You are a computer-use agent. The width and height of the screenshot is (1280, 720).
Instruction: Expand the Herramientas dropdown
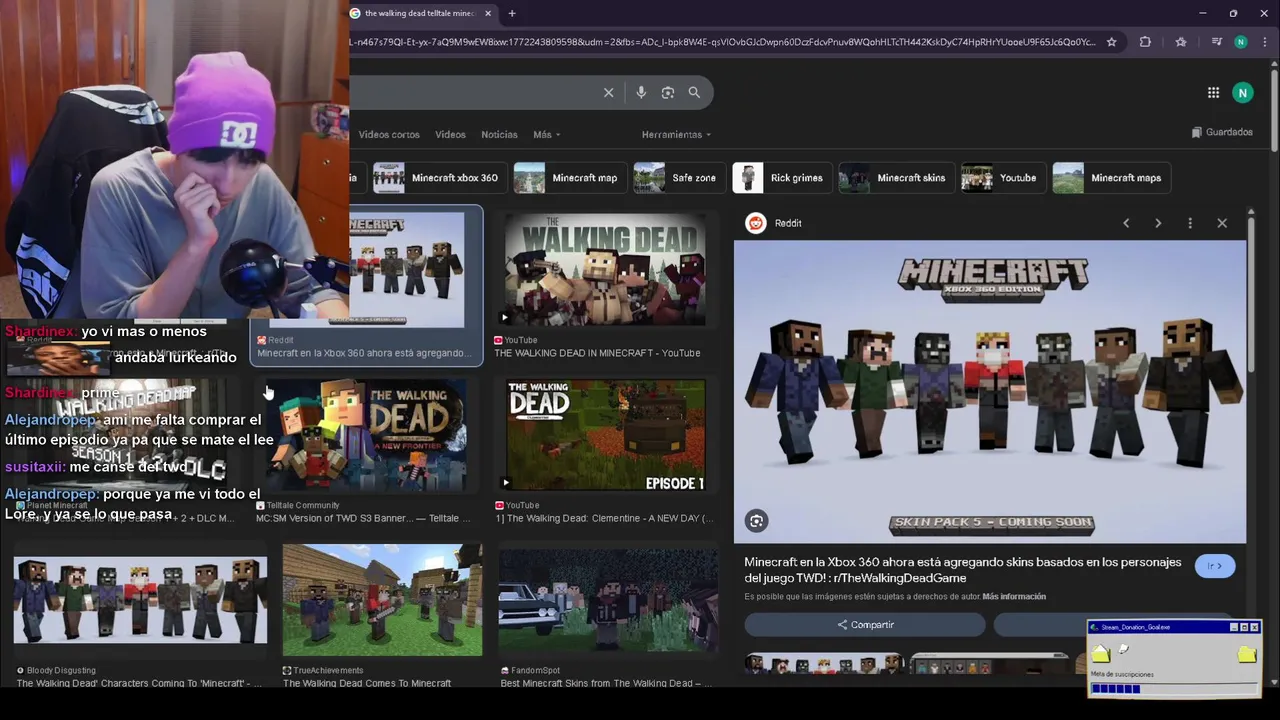(676, 134)
